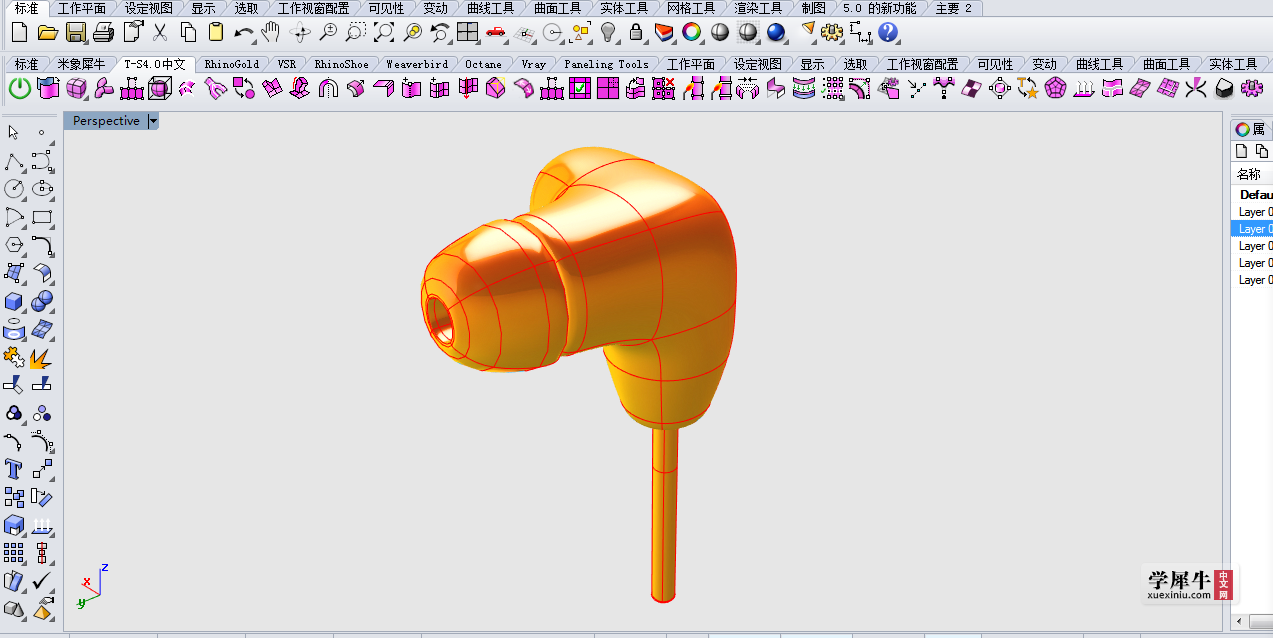Open the 米象犀牛 tab
The image size is (1273, 638).
(81, 64)
